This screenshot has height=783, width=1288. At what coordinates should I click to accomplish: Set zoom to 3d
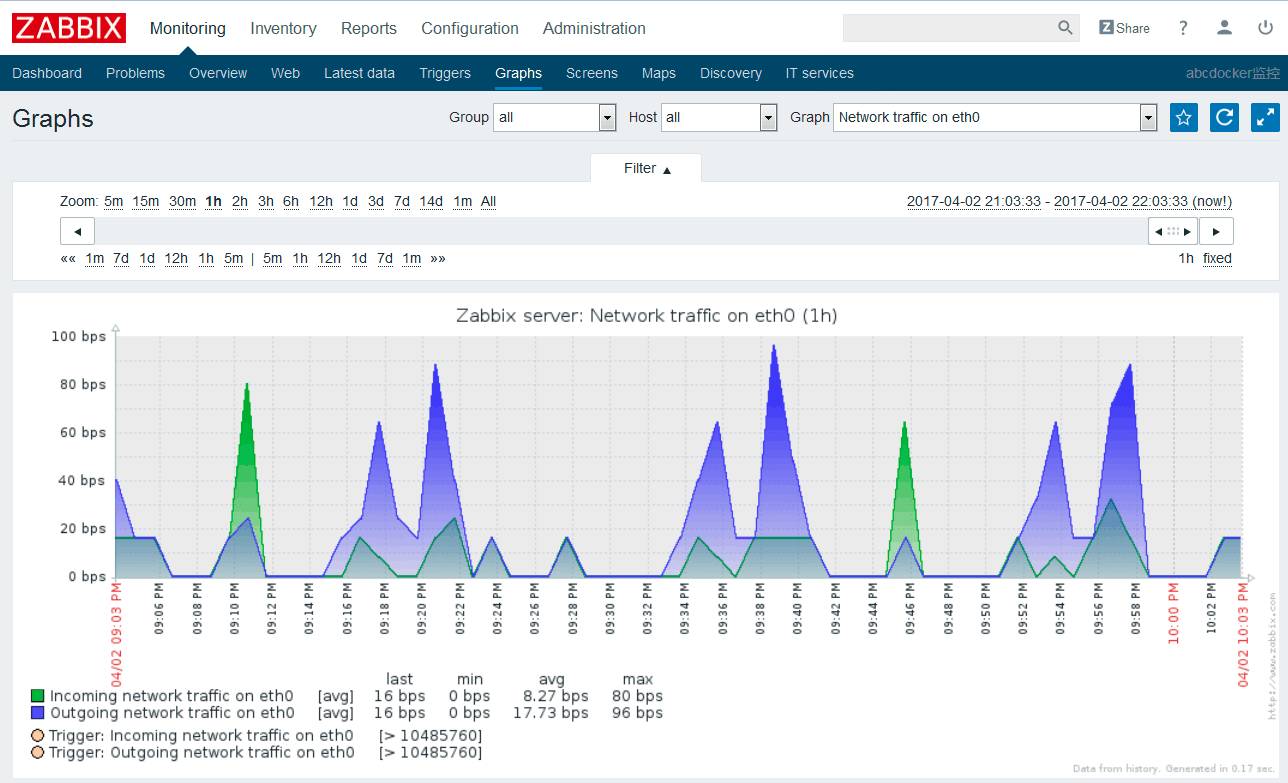coord(376,201)
